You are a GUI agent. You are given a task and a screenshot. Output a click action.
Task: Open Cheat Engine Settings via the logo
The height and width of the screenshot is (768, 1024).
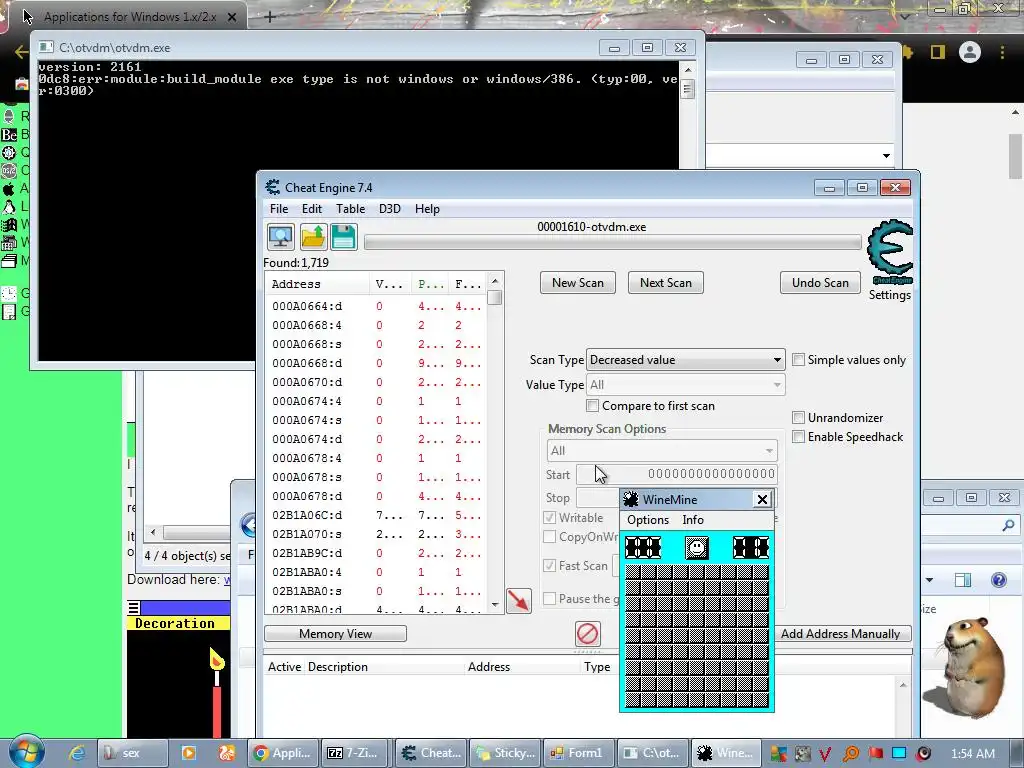click(889, 253)
